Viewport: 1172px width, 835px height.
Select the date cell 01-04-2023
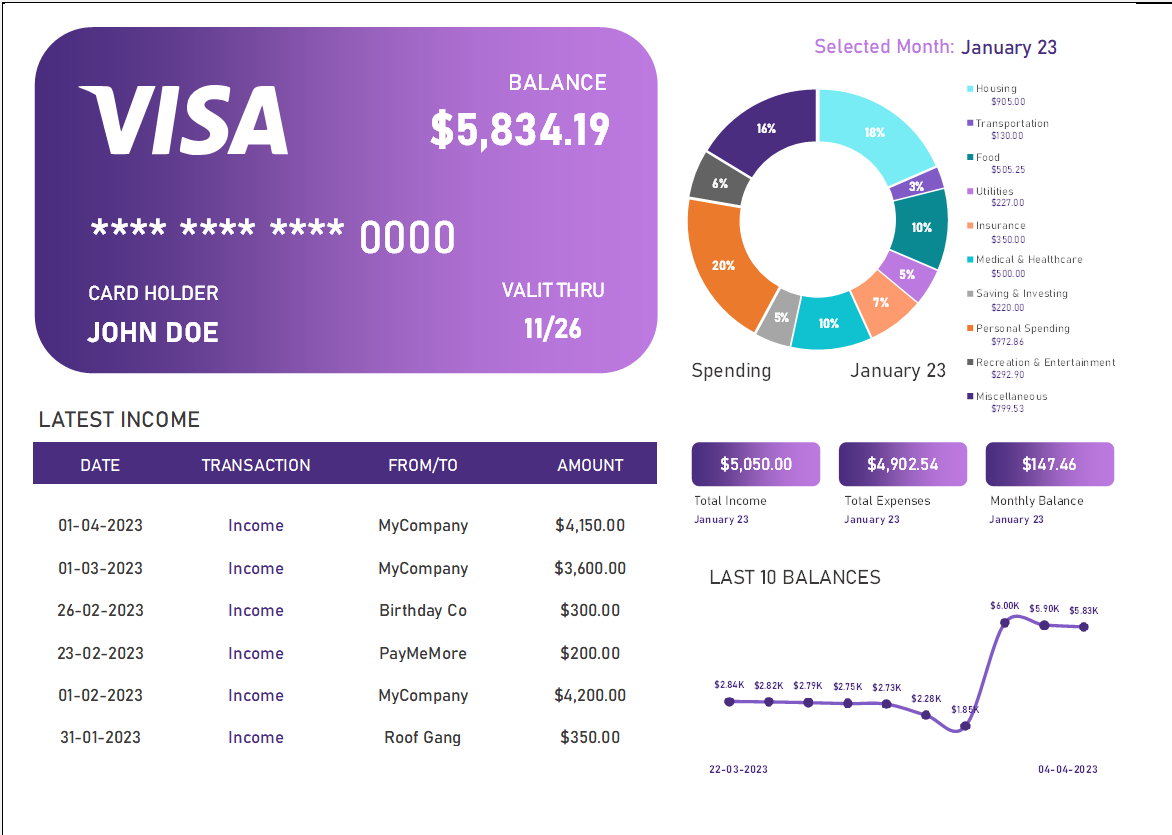[100, 526]
